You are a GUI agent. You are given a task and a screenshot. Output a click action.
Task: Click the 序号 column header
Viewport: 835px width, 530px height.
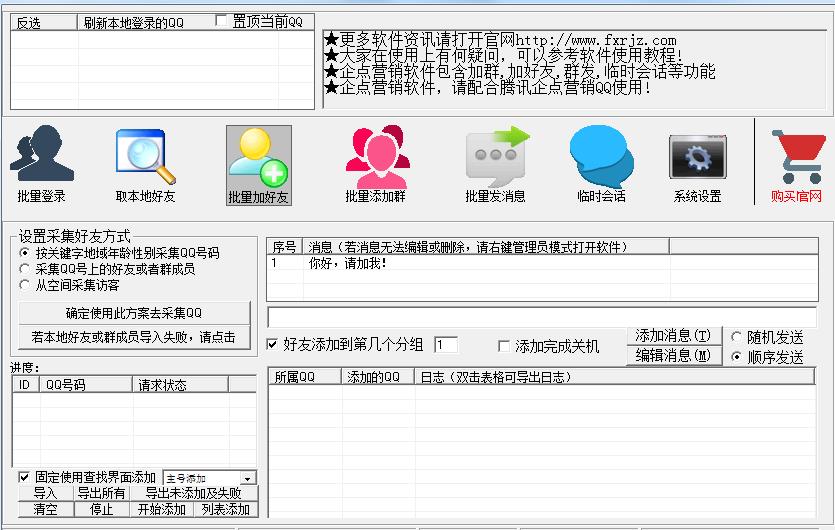click(x=284, y=247)
